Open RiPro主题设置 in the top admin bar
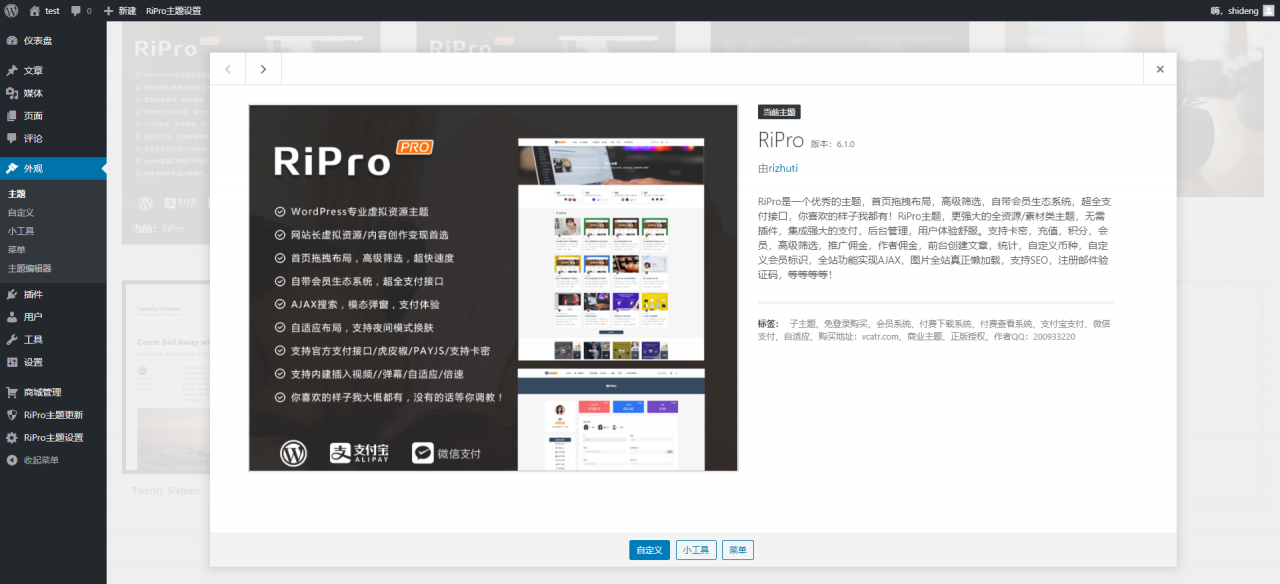This screenshot has width=1280, height=584. click(x=173, y=10)
